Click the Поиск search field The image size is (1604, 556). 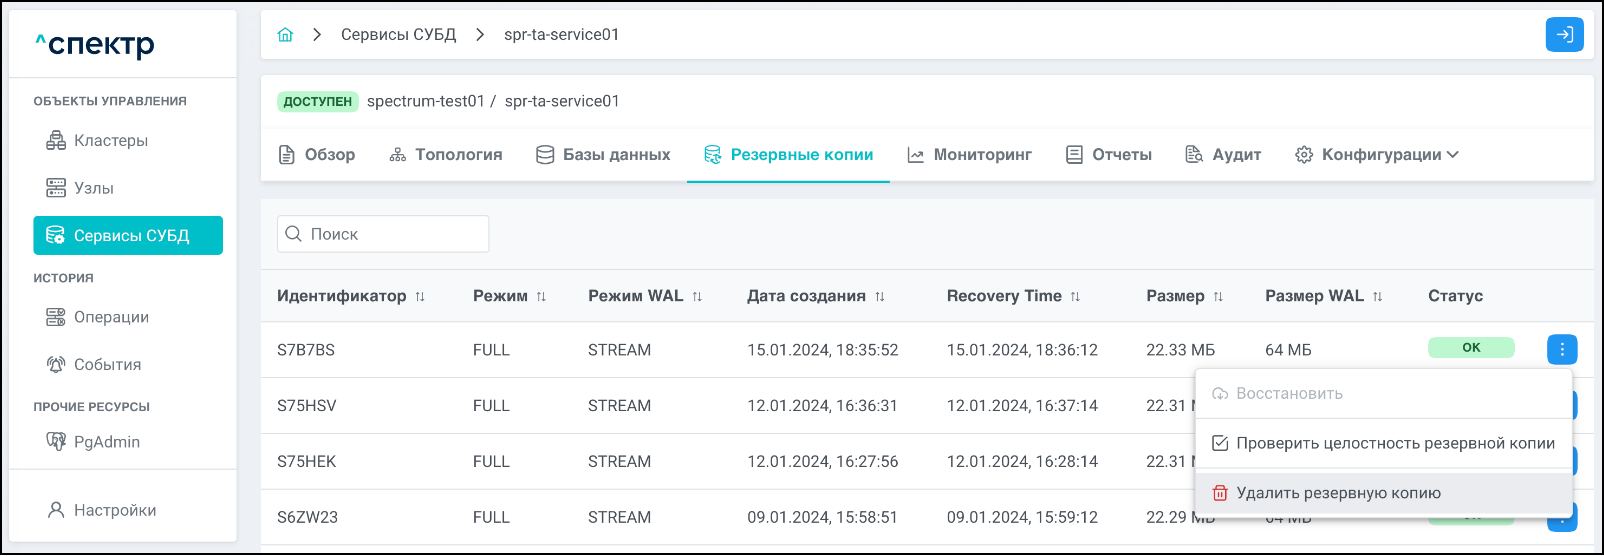coord(383,234)
